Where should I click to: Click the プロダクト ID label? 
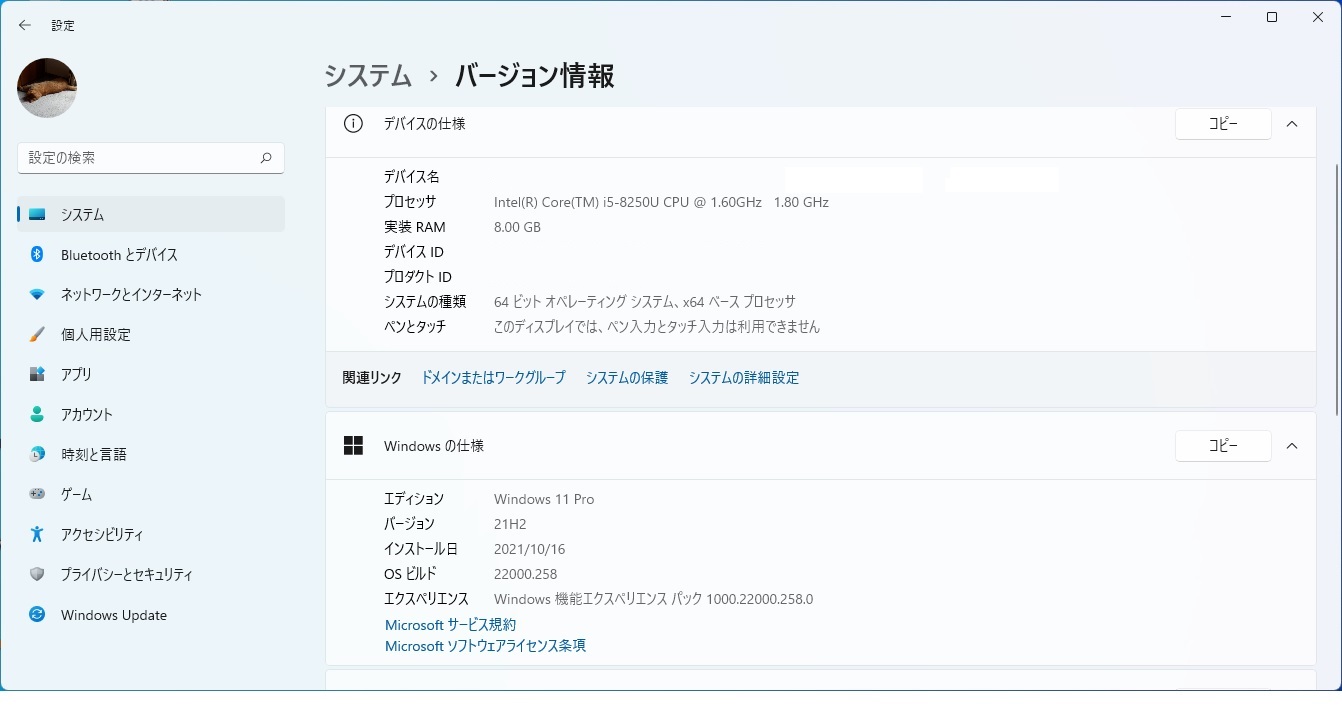pyautogui.click(x=418, y=277)
